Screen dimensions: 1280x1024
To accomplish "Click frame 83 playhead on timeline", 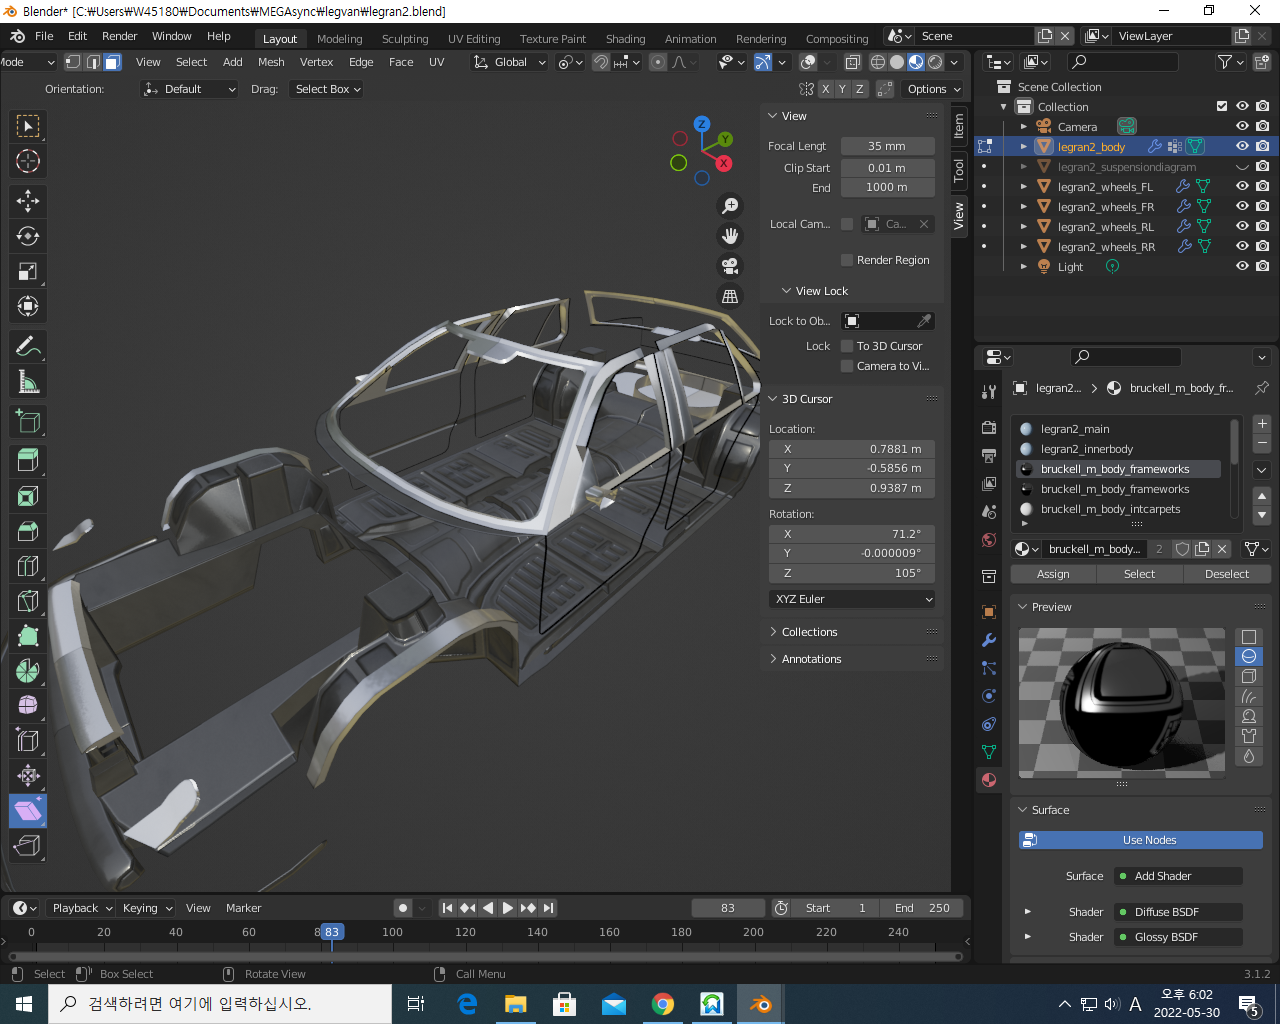I will pyautogui.click(x=331, y=932).
